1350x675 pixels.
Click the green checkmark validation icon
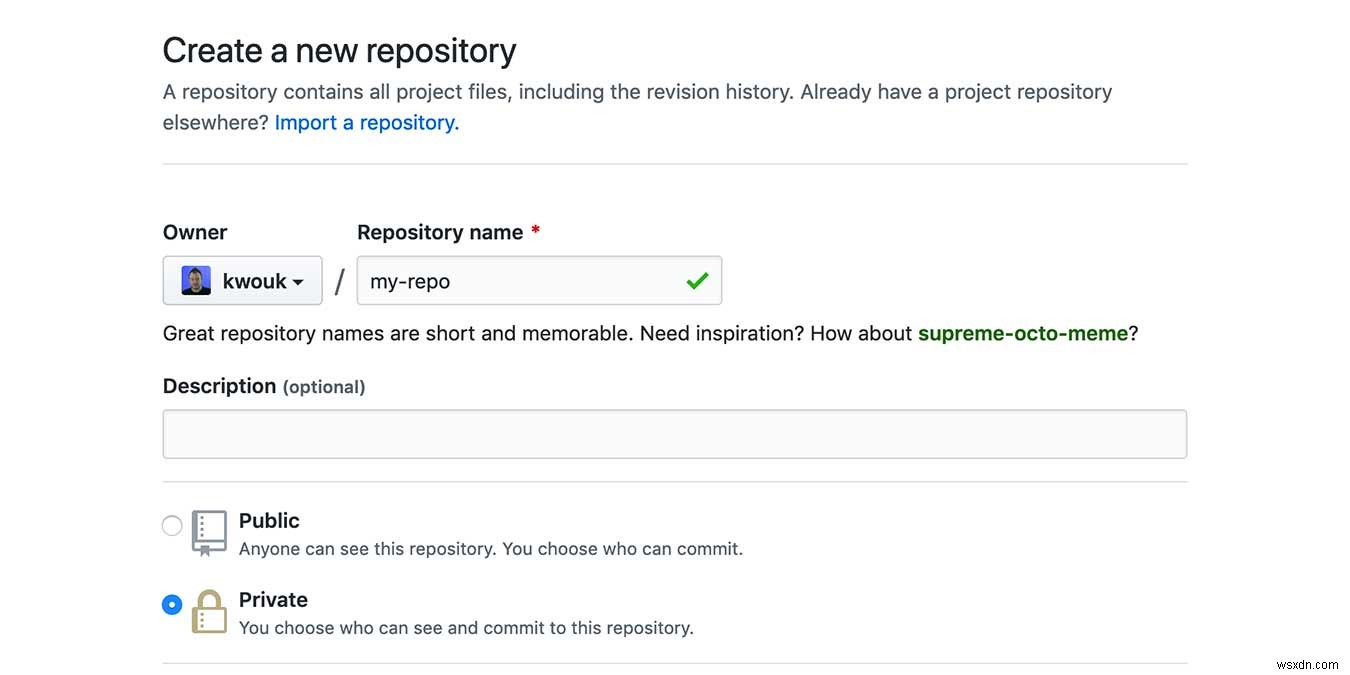pyautogui.click(x=697, y=281)
